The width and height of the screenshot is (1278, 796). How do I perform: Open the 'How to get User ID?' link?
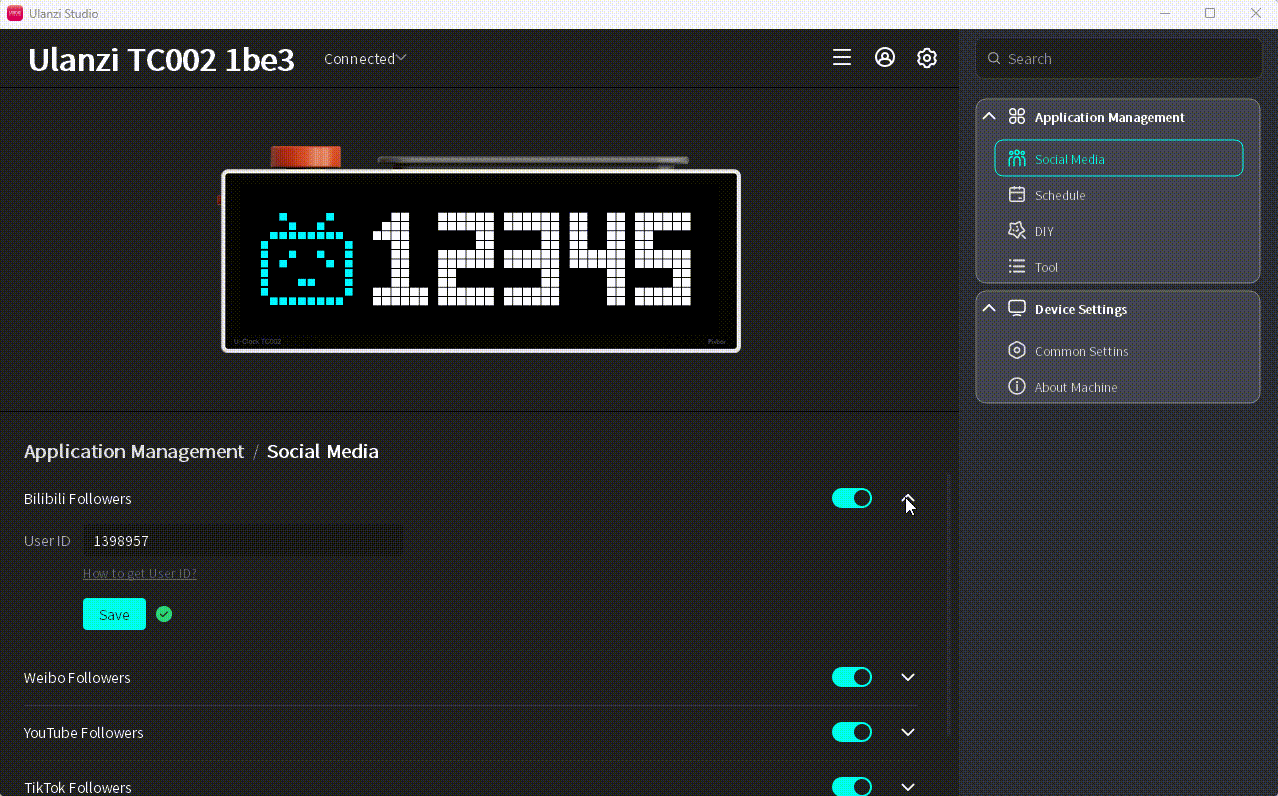[140, 573]
